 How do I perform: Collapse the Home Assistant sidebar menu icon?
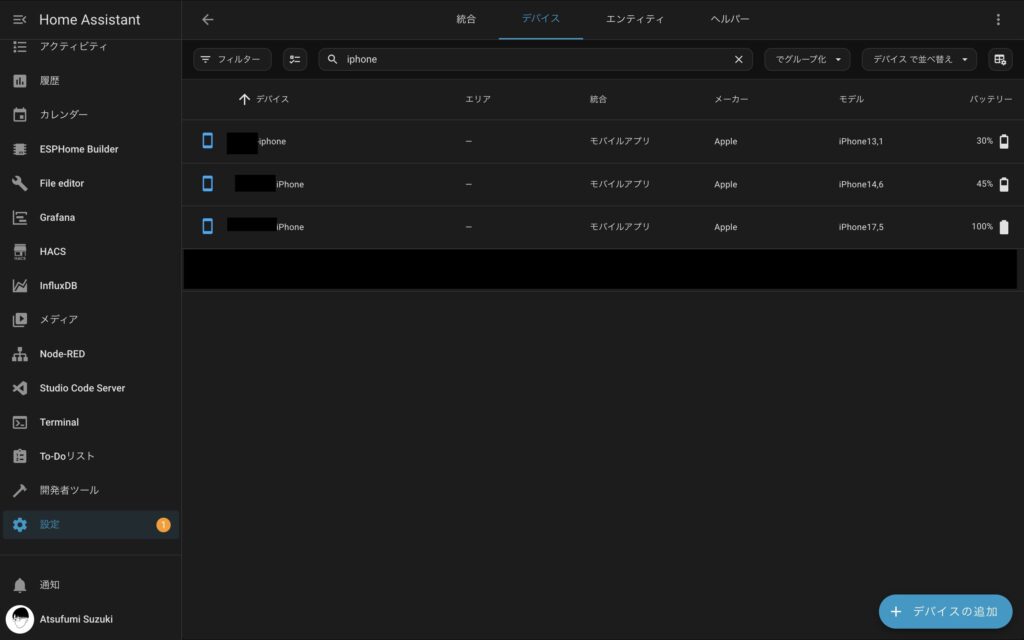click(x=20, y=20)
